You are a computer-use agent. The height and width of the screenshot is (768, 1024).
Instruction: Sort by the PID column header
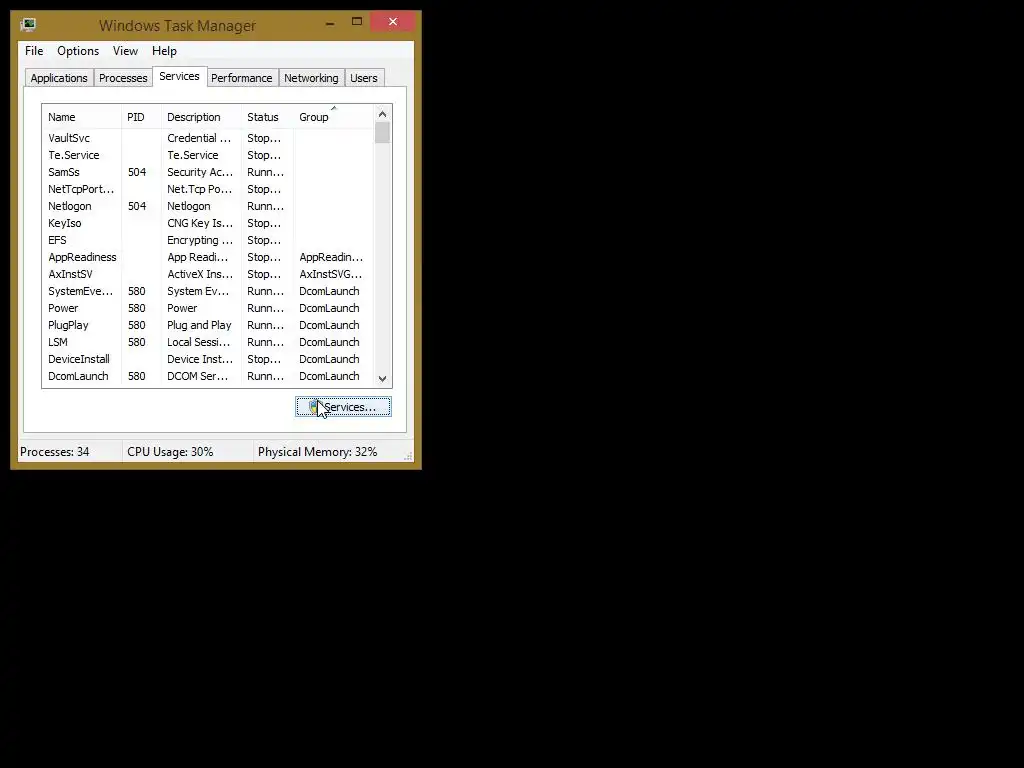click(x=141, y=118)
